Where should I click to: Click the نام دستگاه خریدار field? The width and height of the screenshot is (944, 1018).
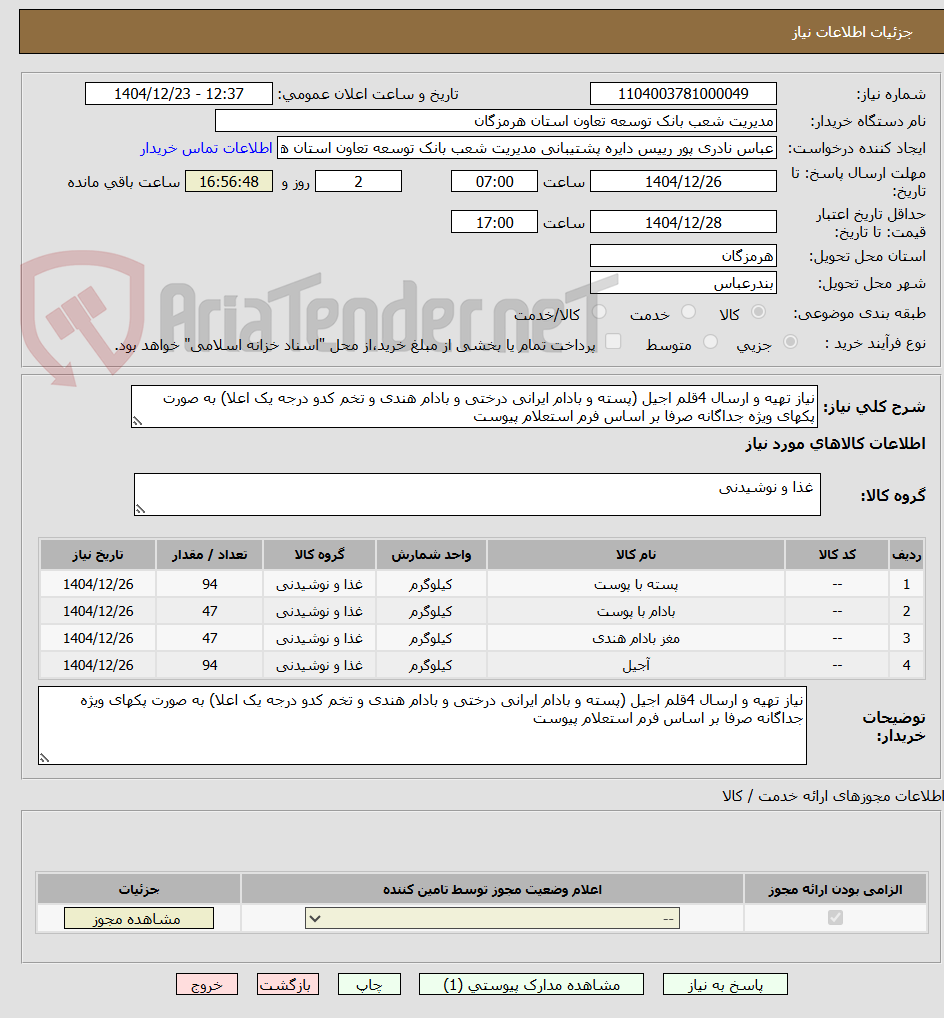[495, 121]
